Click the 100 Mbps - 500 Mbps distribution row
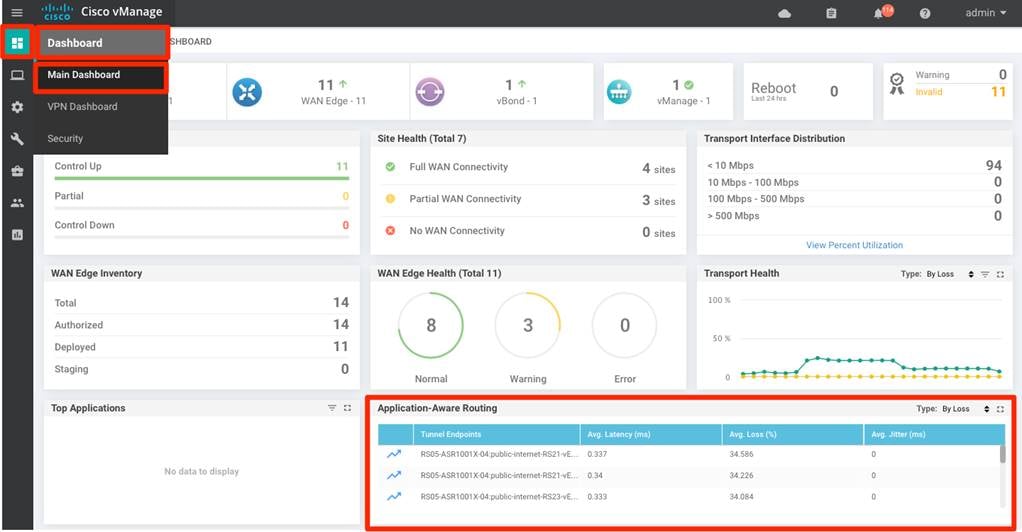1022x532 pixels. (x=854, y=199)
